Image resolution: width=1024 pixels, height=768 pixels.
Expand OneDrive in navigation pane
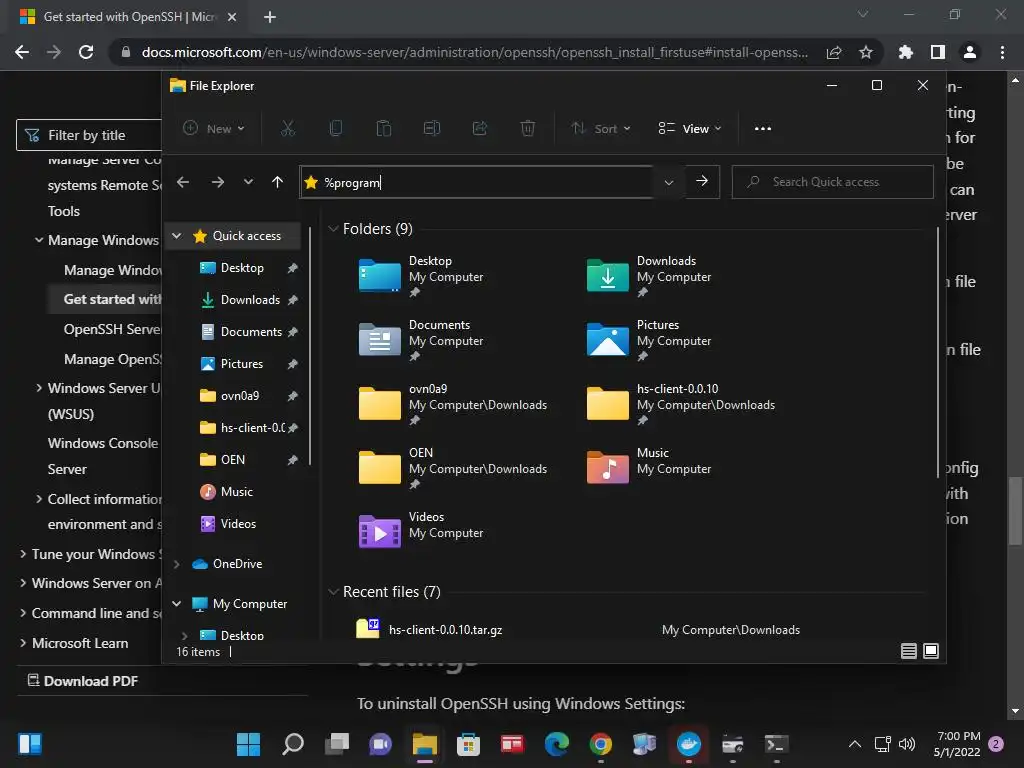click(176, 564)
